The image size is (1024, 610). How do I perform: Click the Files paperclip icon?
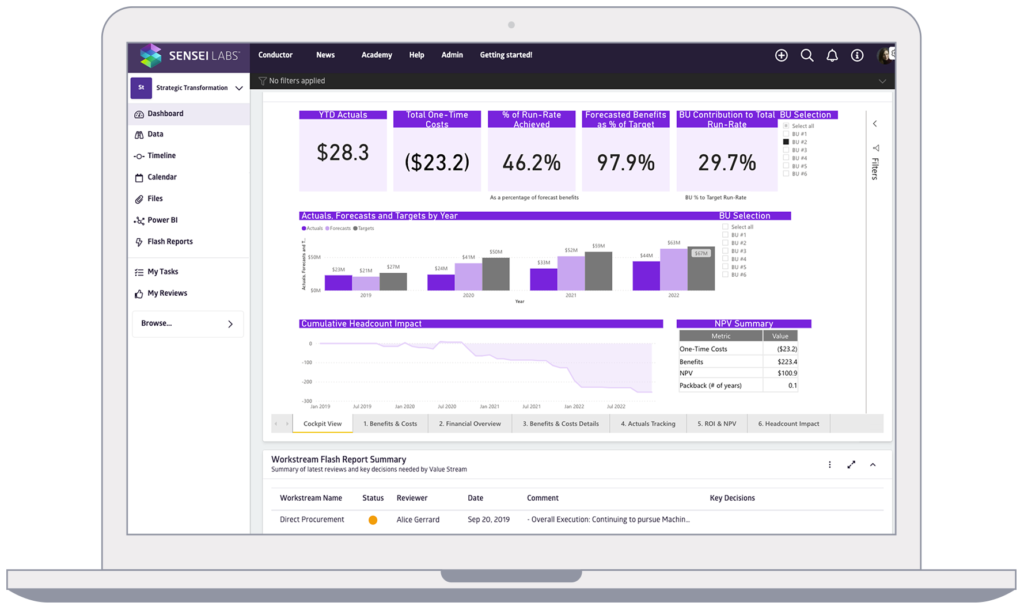tap(139, 199)
